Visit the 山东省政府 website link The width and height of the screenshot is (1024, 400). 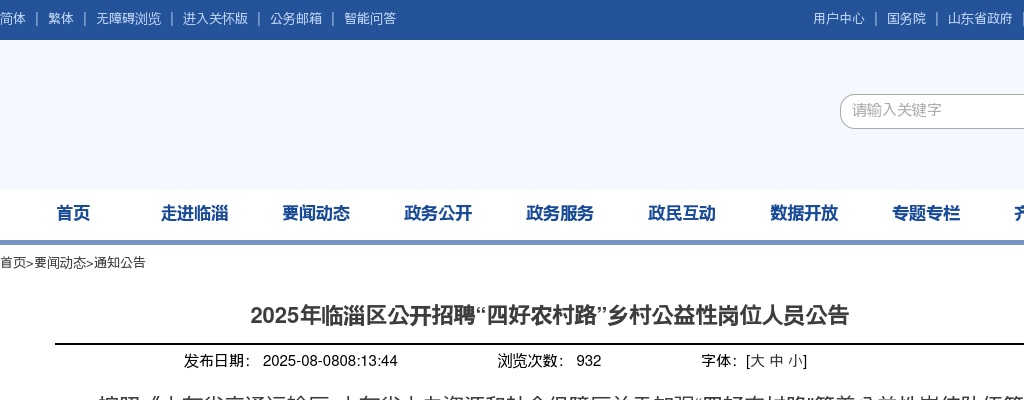(x=980, y=19)
